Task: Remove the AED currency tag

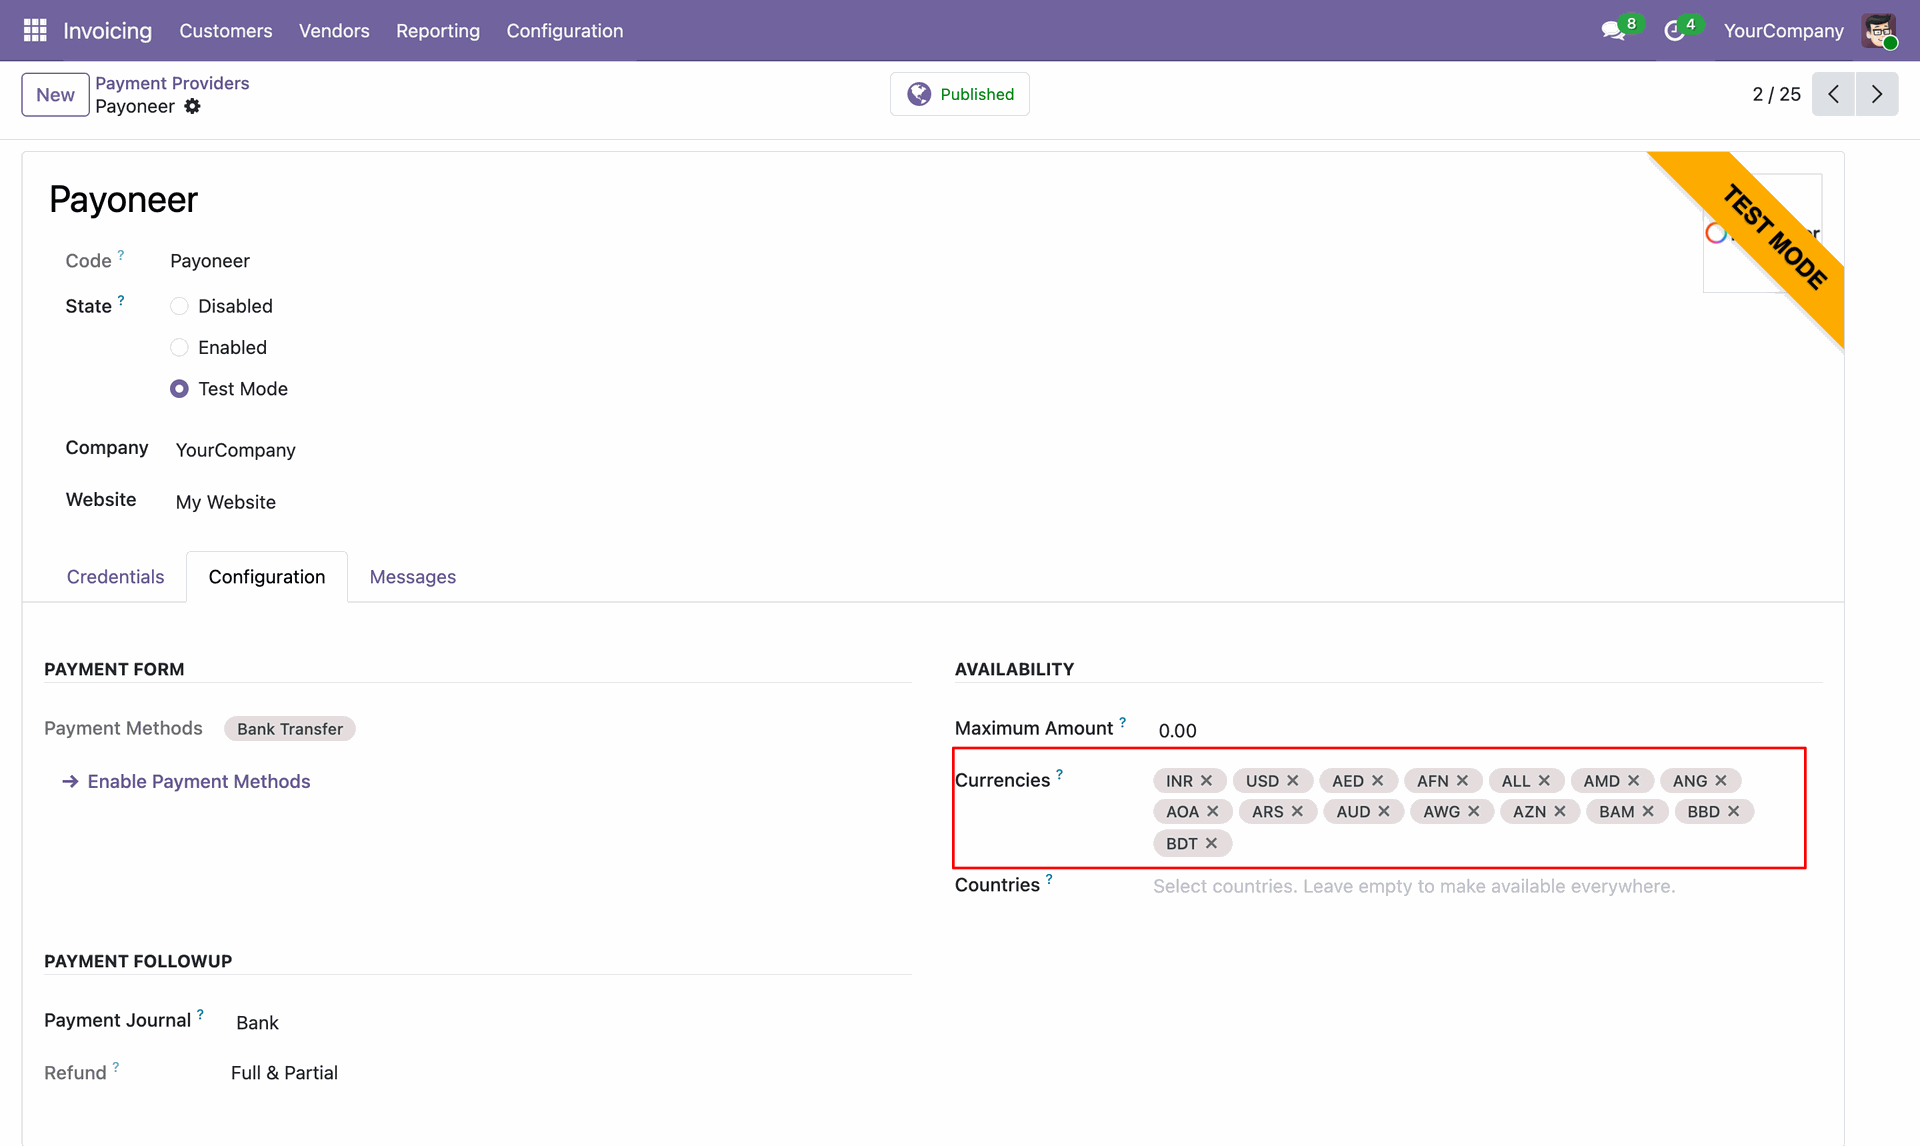Action: [1378, 780]
